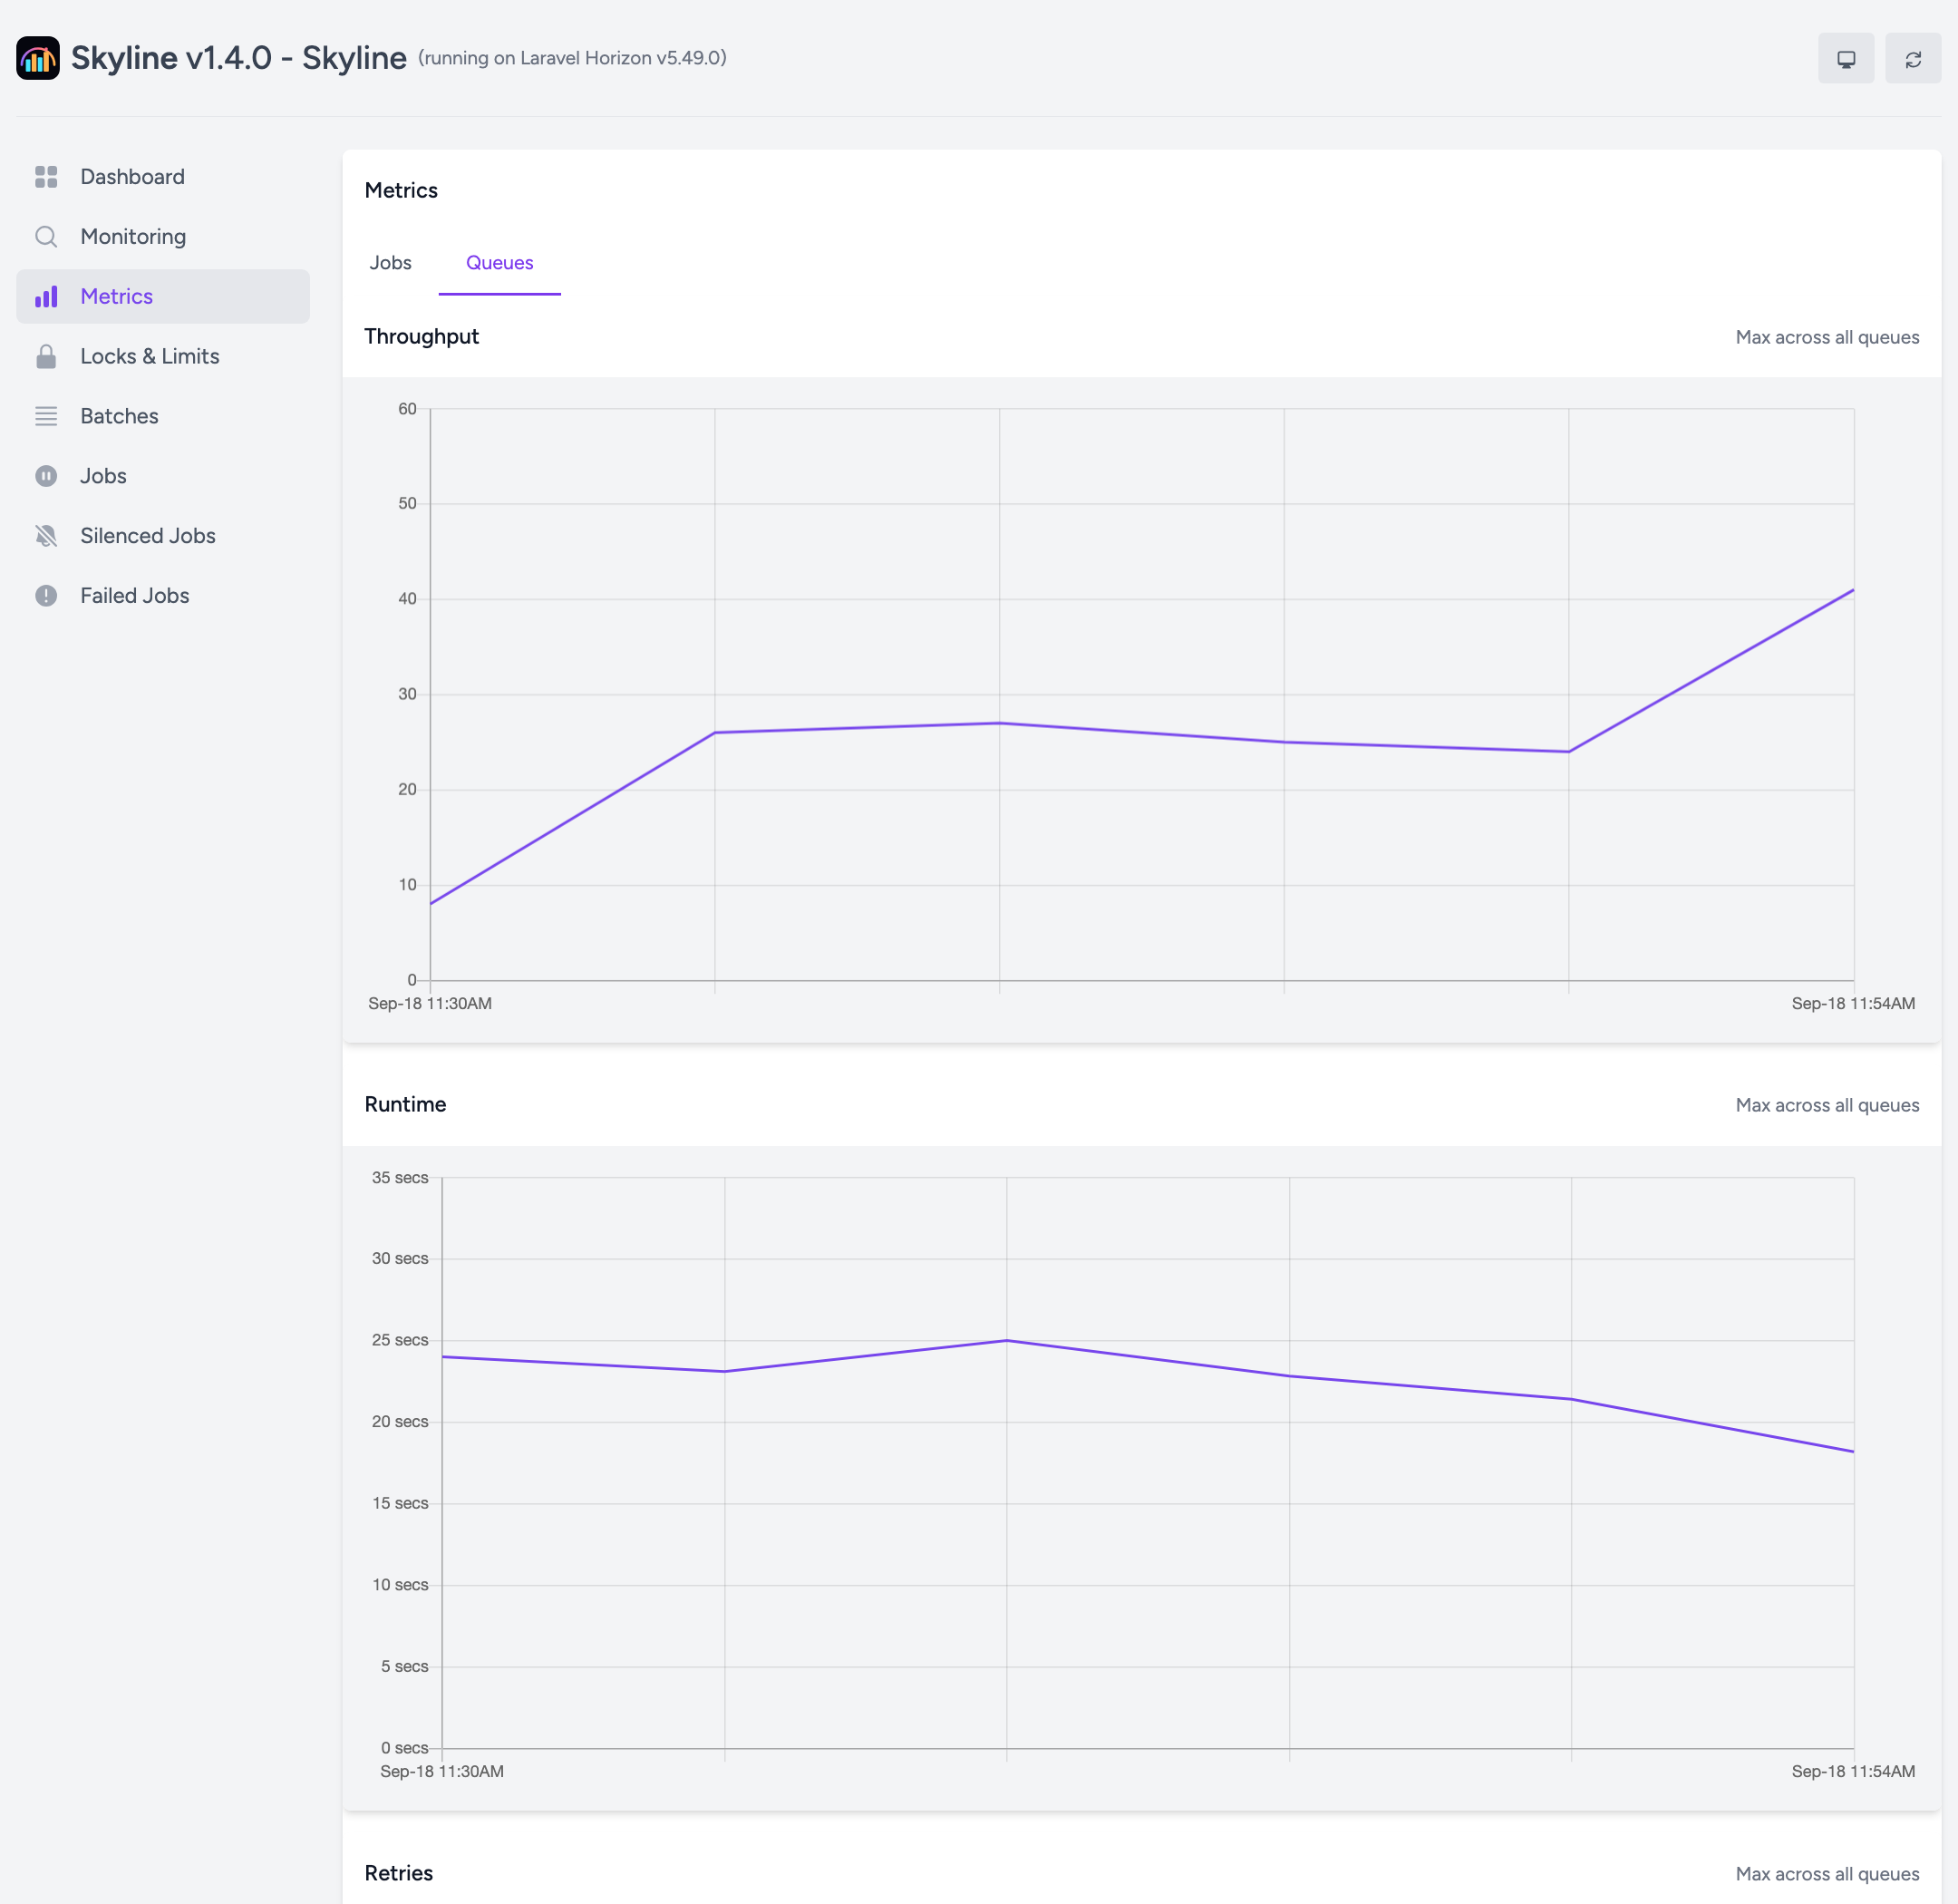The height and width of the screenshot is (1904, 1958).
Task: Click the Runtime chart's 25 secs peak point
Action: (1007, 1340)
